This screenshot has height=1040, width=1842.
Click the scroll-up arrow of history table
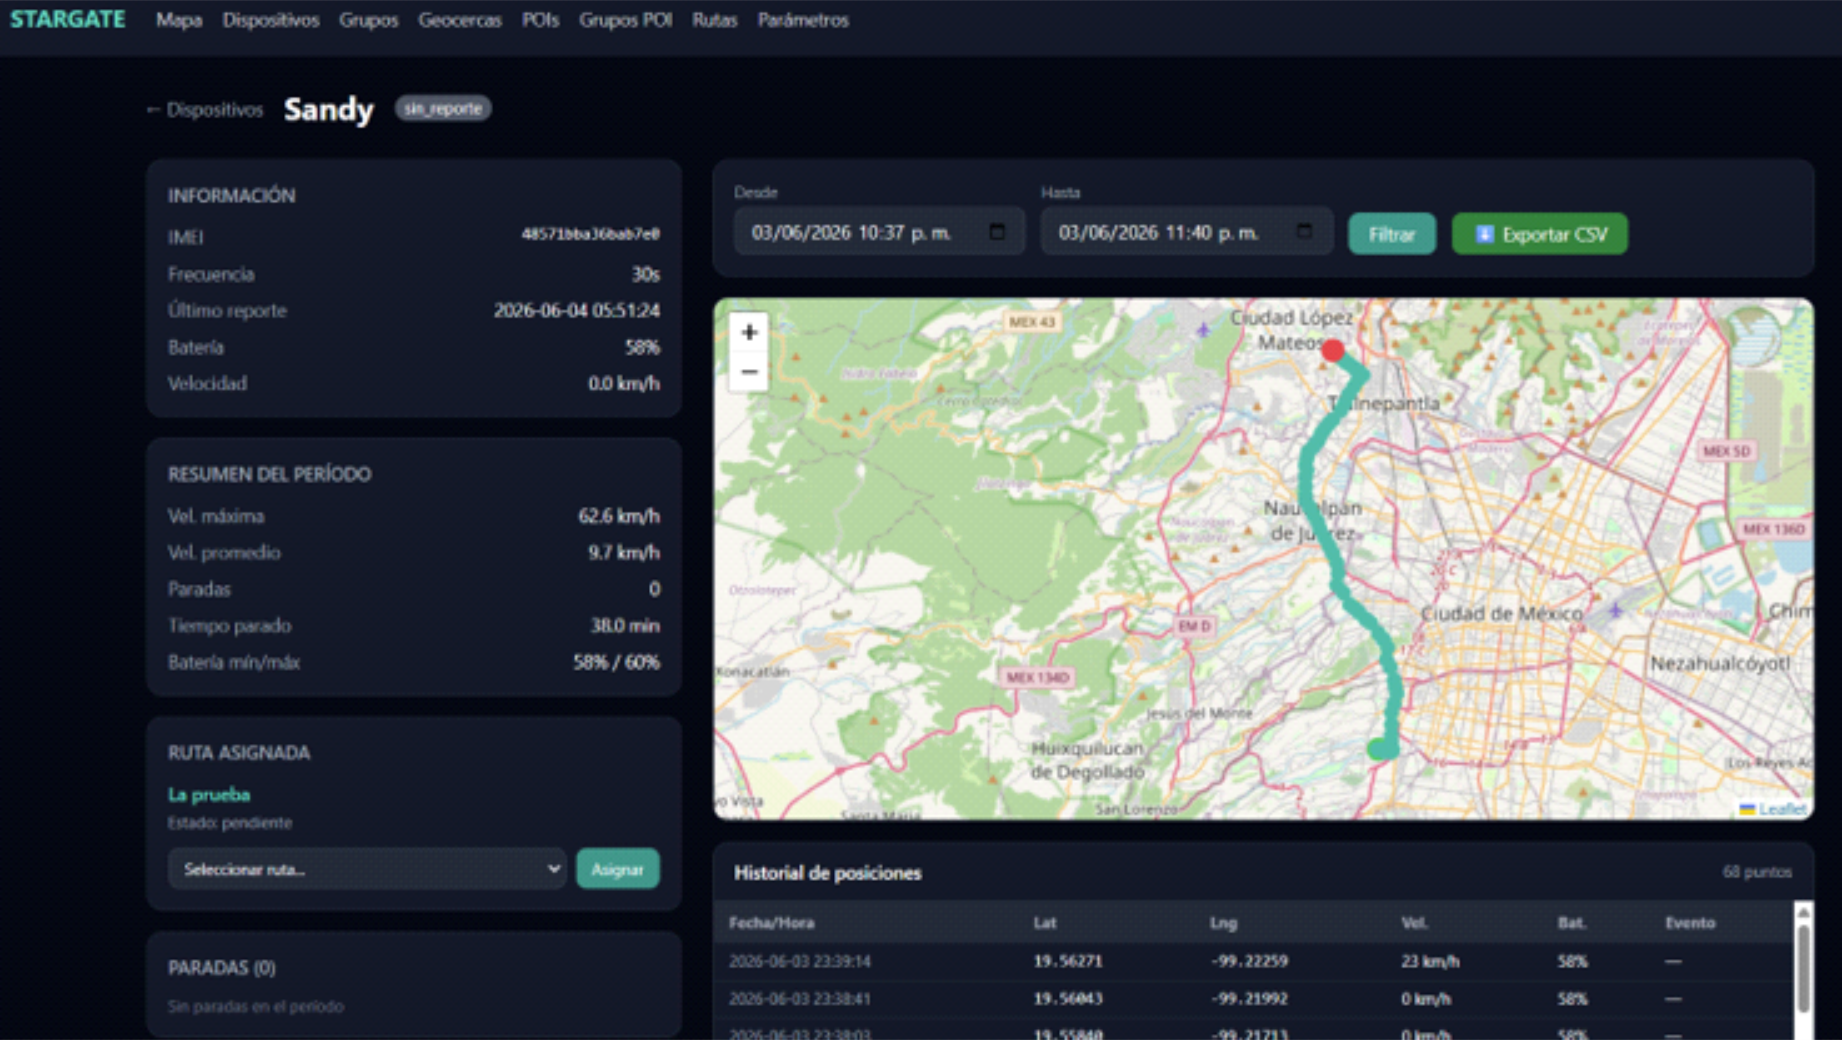(x=1803, y=911)
